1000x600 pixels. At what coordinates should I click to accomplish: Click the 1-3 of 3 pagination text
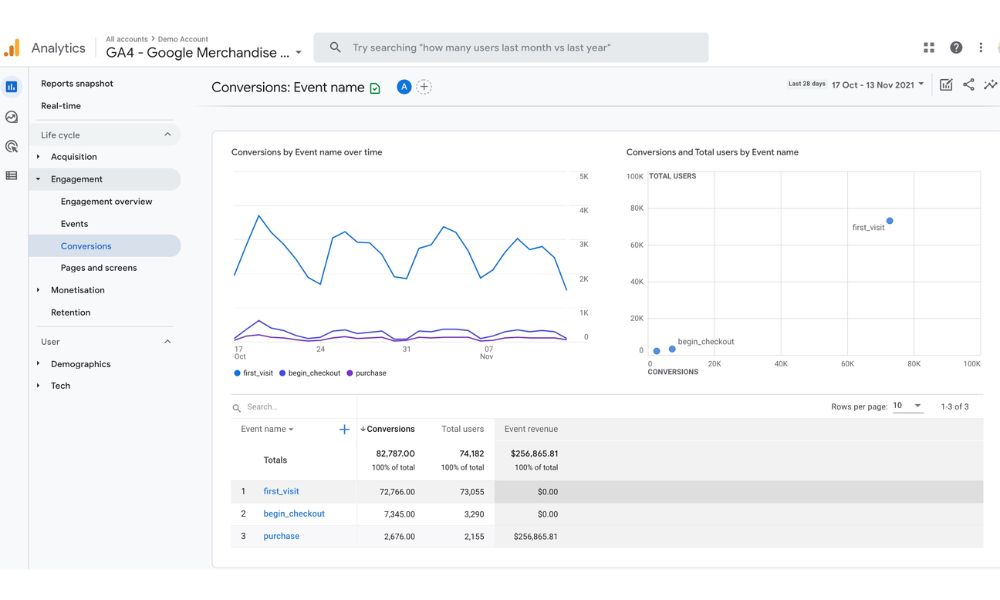955,406
